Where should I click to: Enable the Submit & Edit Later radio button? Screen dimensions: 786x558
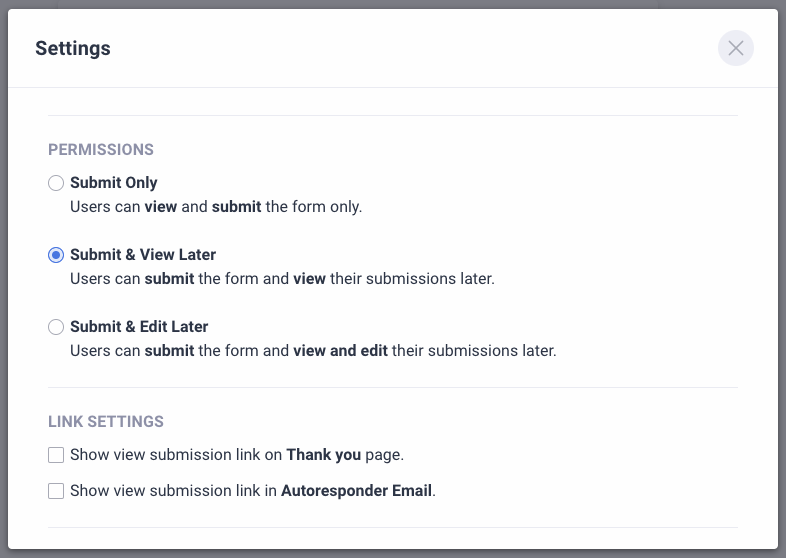pyautogui.click(x=56, y=327)
